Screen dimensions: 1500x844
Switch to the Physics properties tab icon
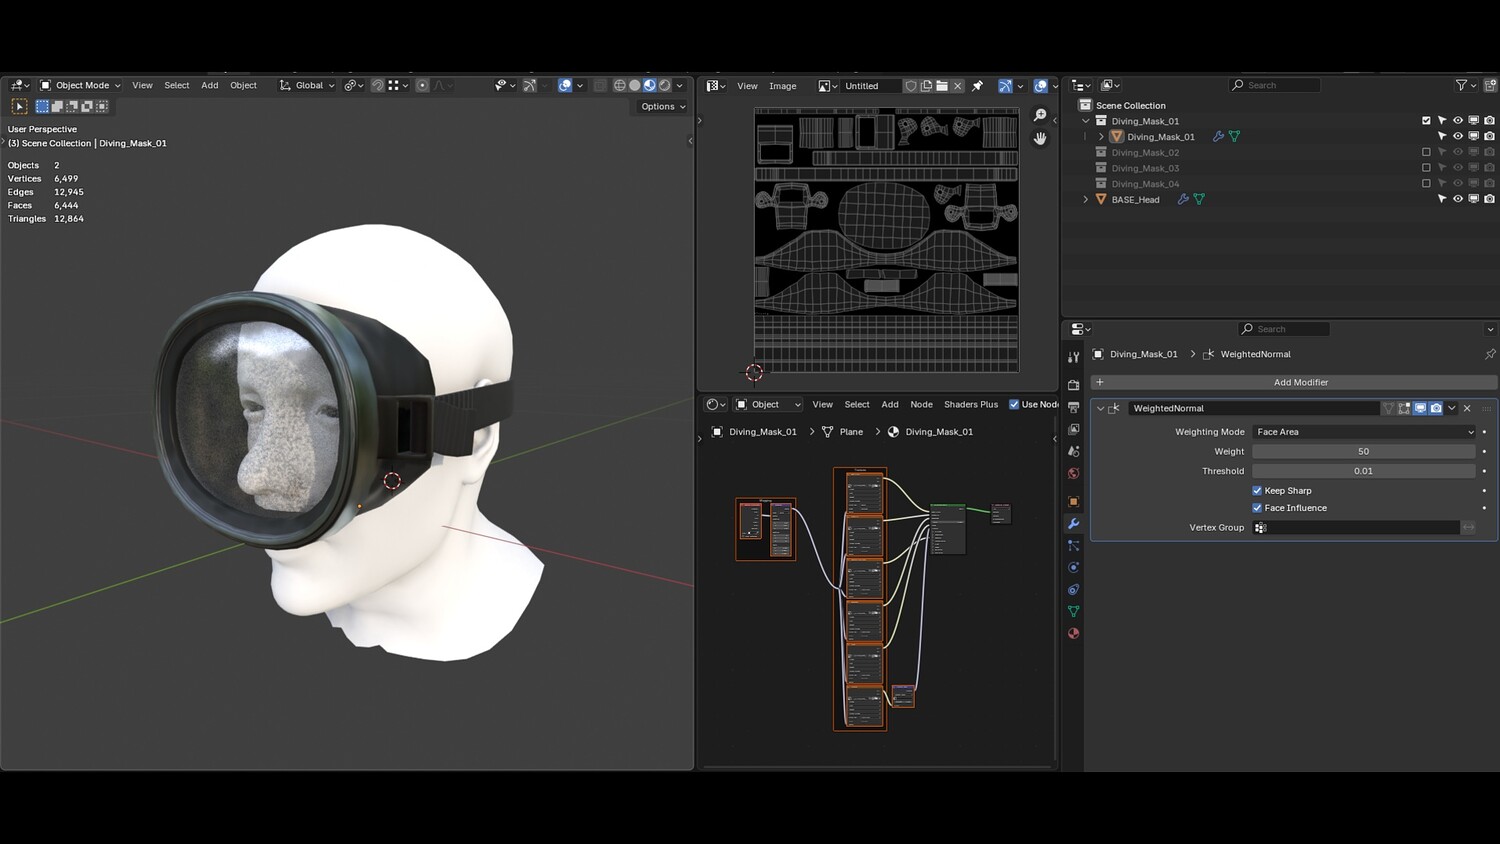tap(1073, 567)
